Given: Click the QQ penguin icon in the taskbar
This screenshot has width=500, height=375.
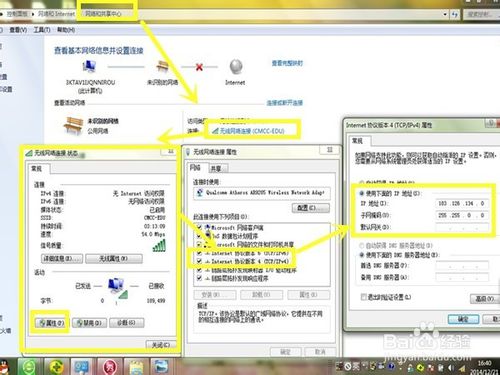Looking at the screenshot, I should tap(3, 367).
